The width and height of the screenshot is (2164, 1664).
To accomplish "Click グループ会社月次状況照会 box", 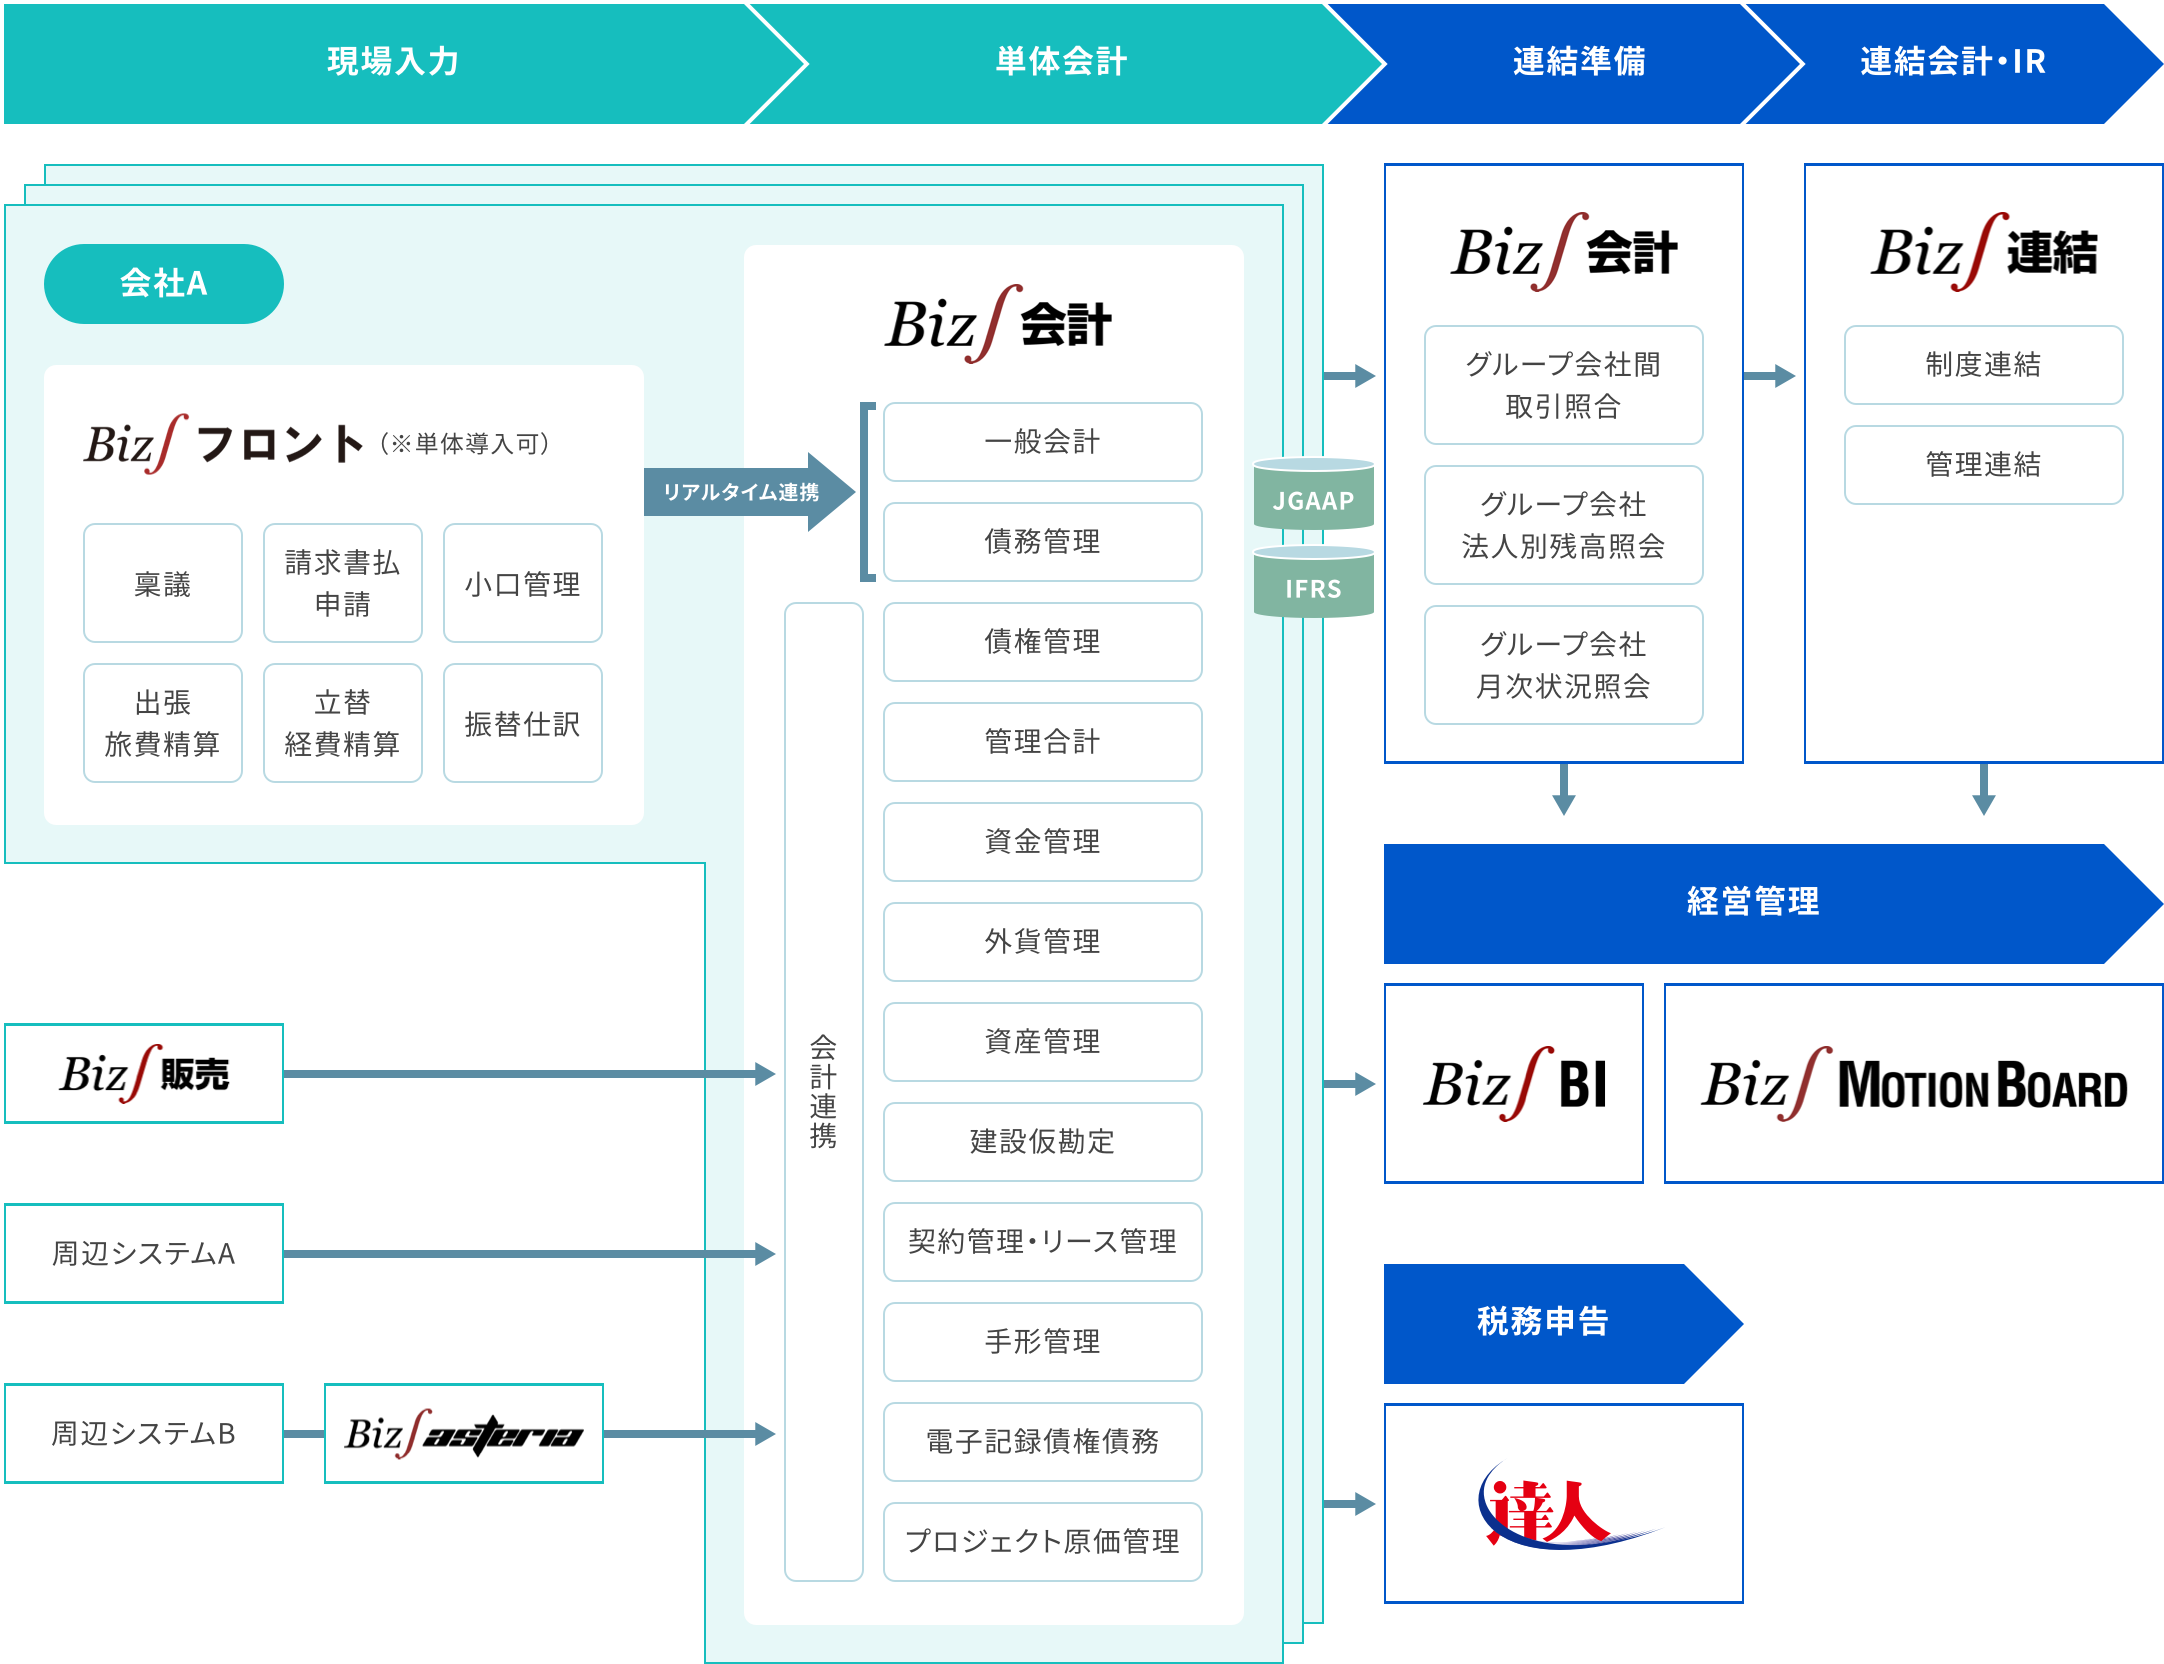I will 1564,665.
